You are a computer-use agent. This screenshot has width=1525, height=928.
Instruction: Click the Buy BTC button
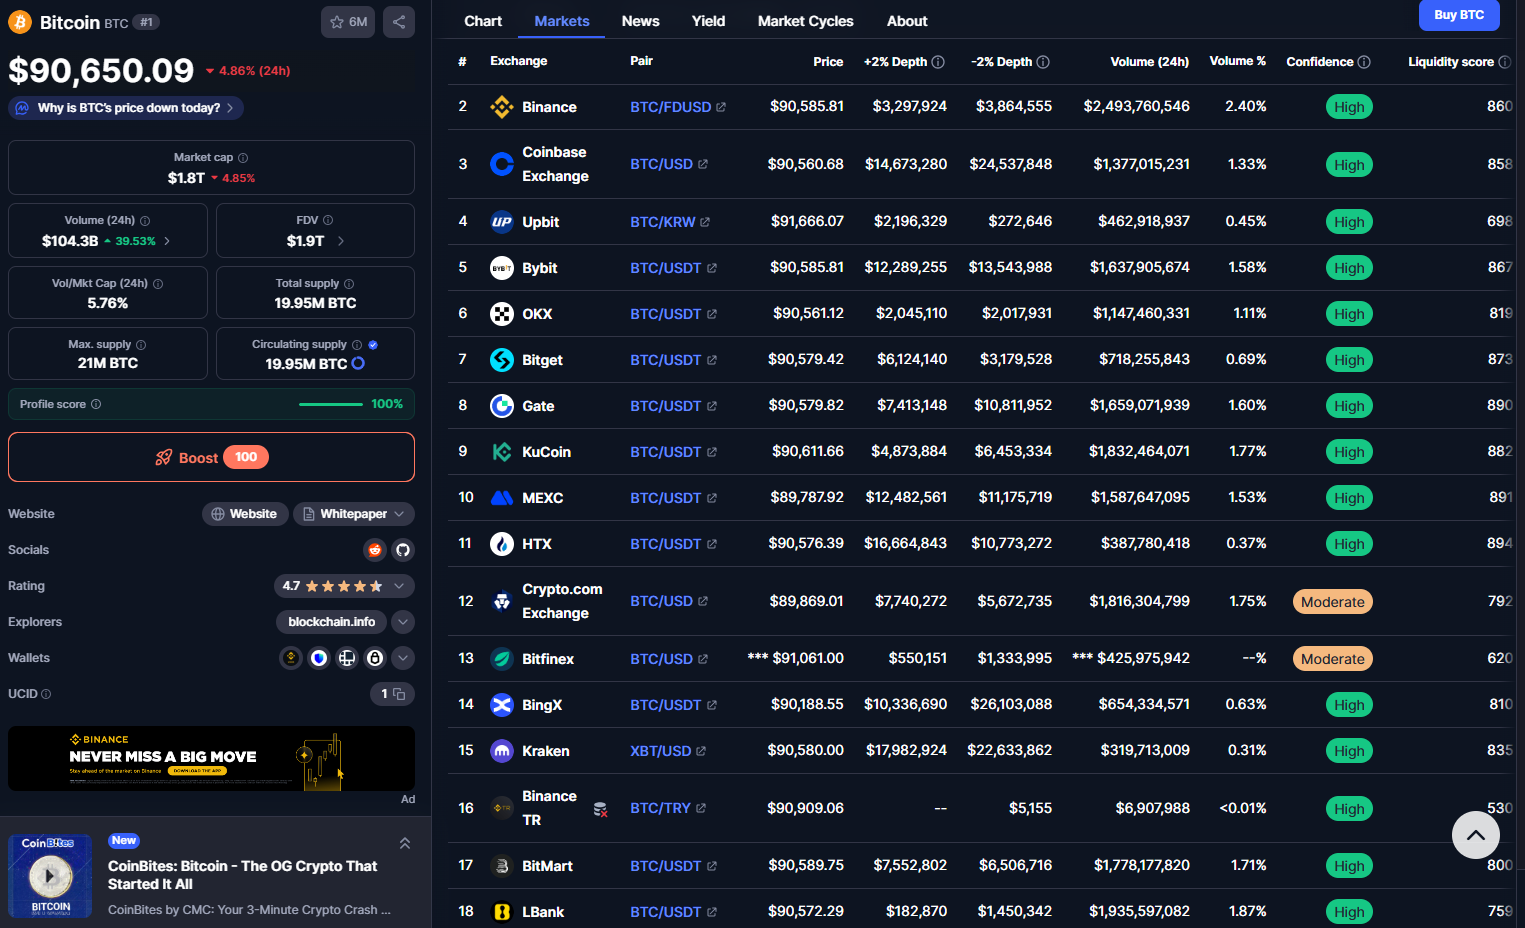(1458, 15)
